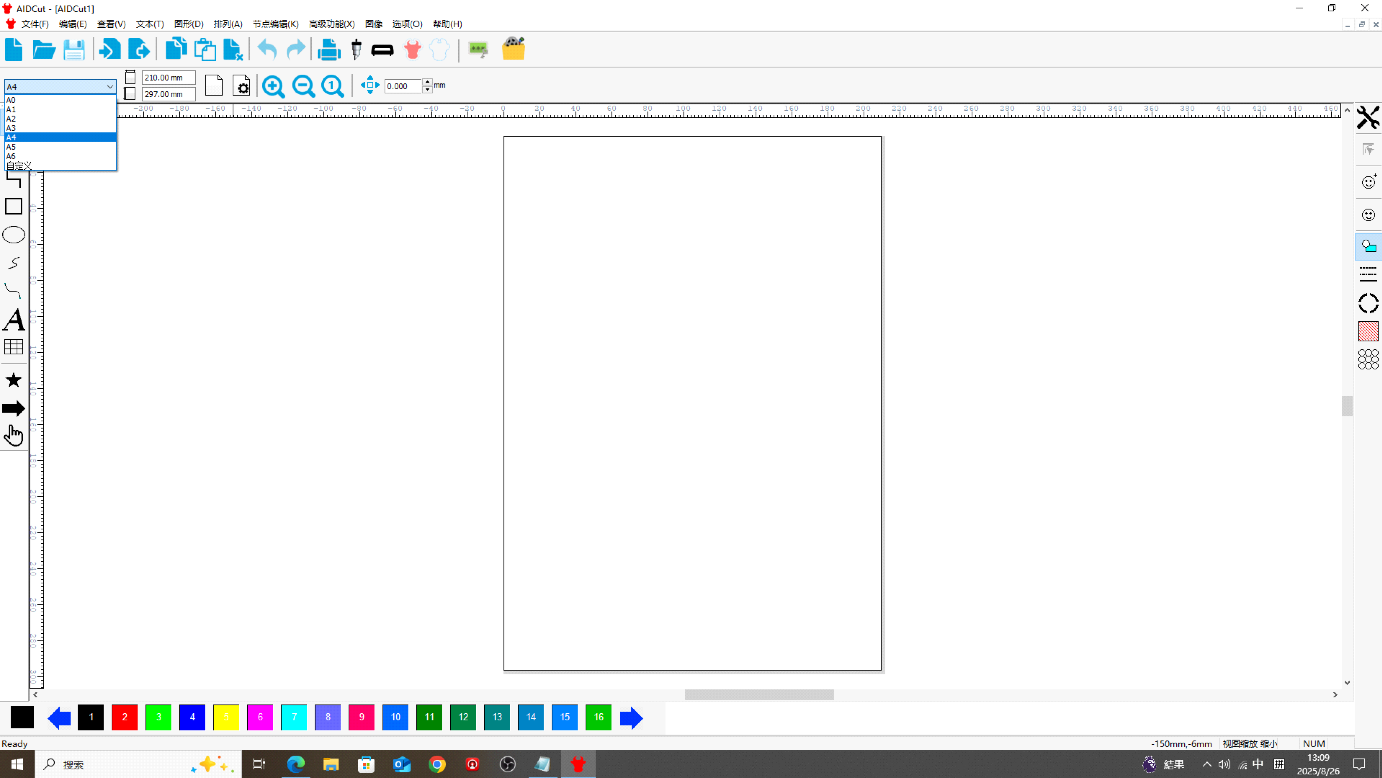Select 自定义 custom size in dropdown list
Viewport: 1382px width, 778px height.
tap(60, 166)
